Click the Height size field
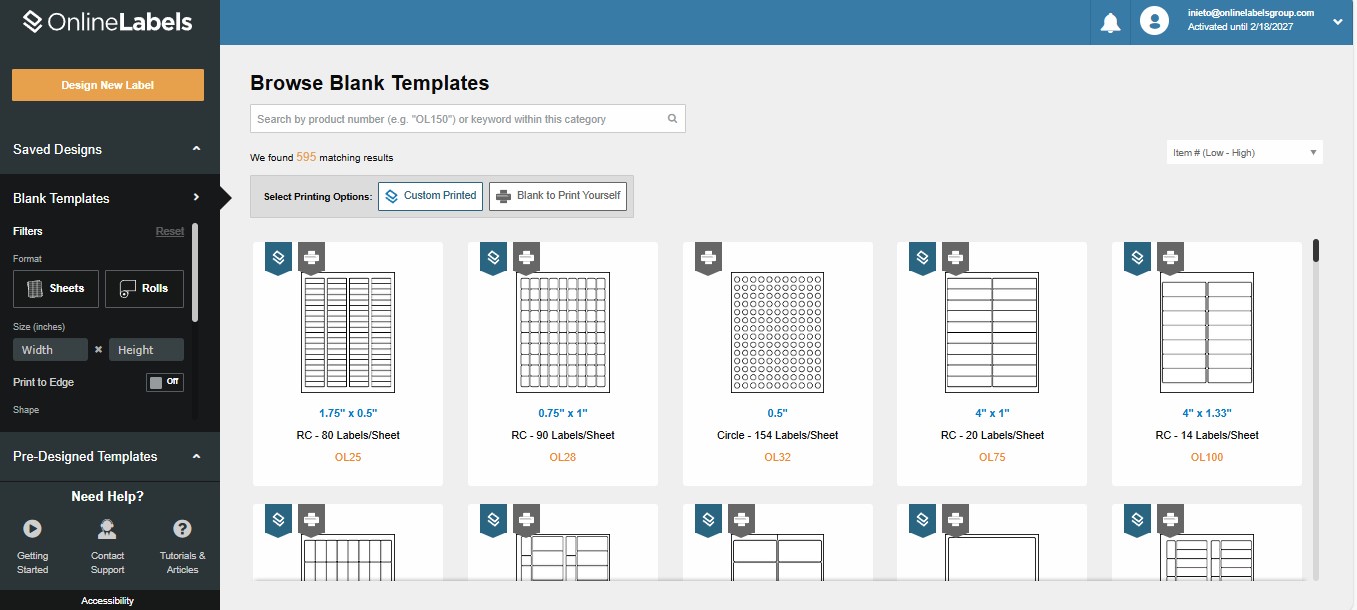 146,350
